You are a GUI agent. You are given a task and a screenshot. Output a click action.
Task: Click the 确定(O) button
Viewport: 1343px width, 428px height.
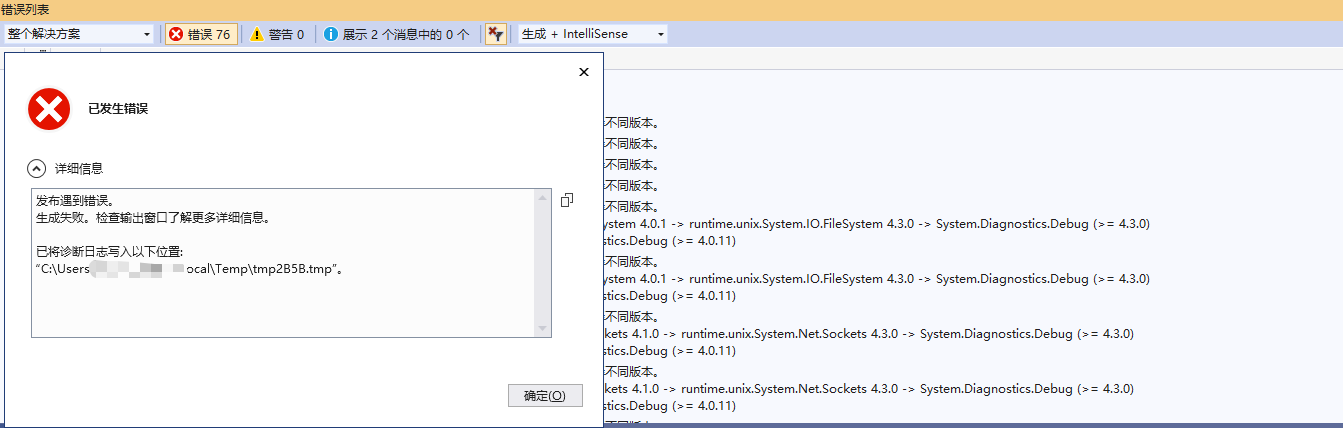pyautogui.click(x=545, y=395)
